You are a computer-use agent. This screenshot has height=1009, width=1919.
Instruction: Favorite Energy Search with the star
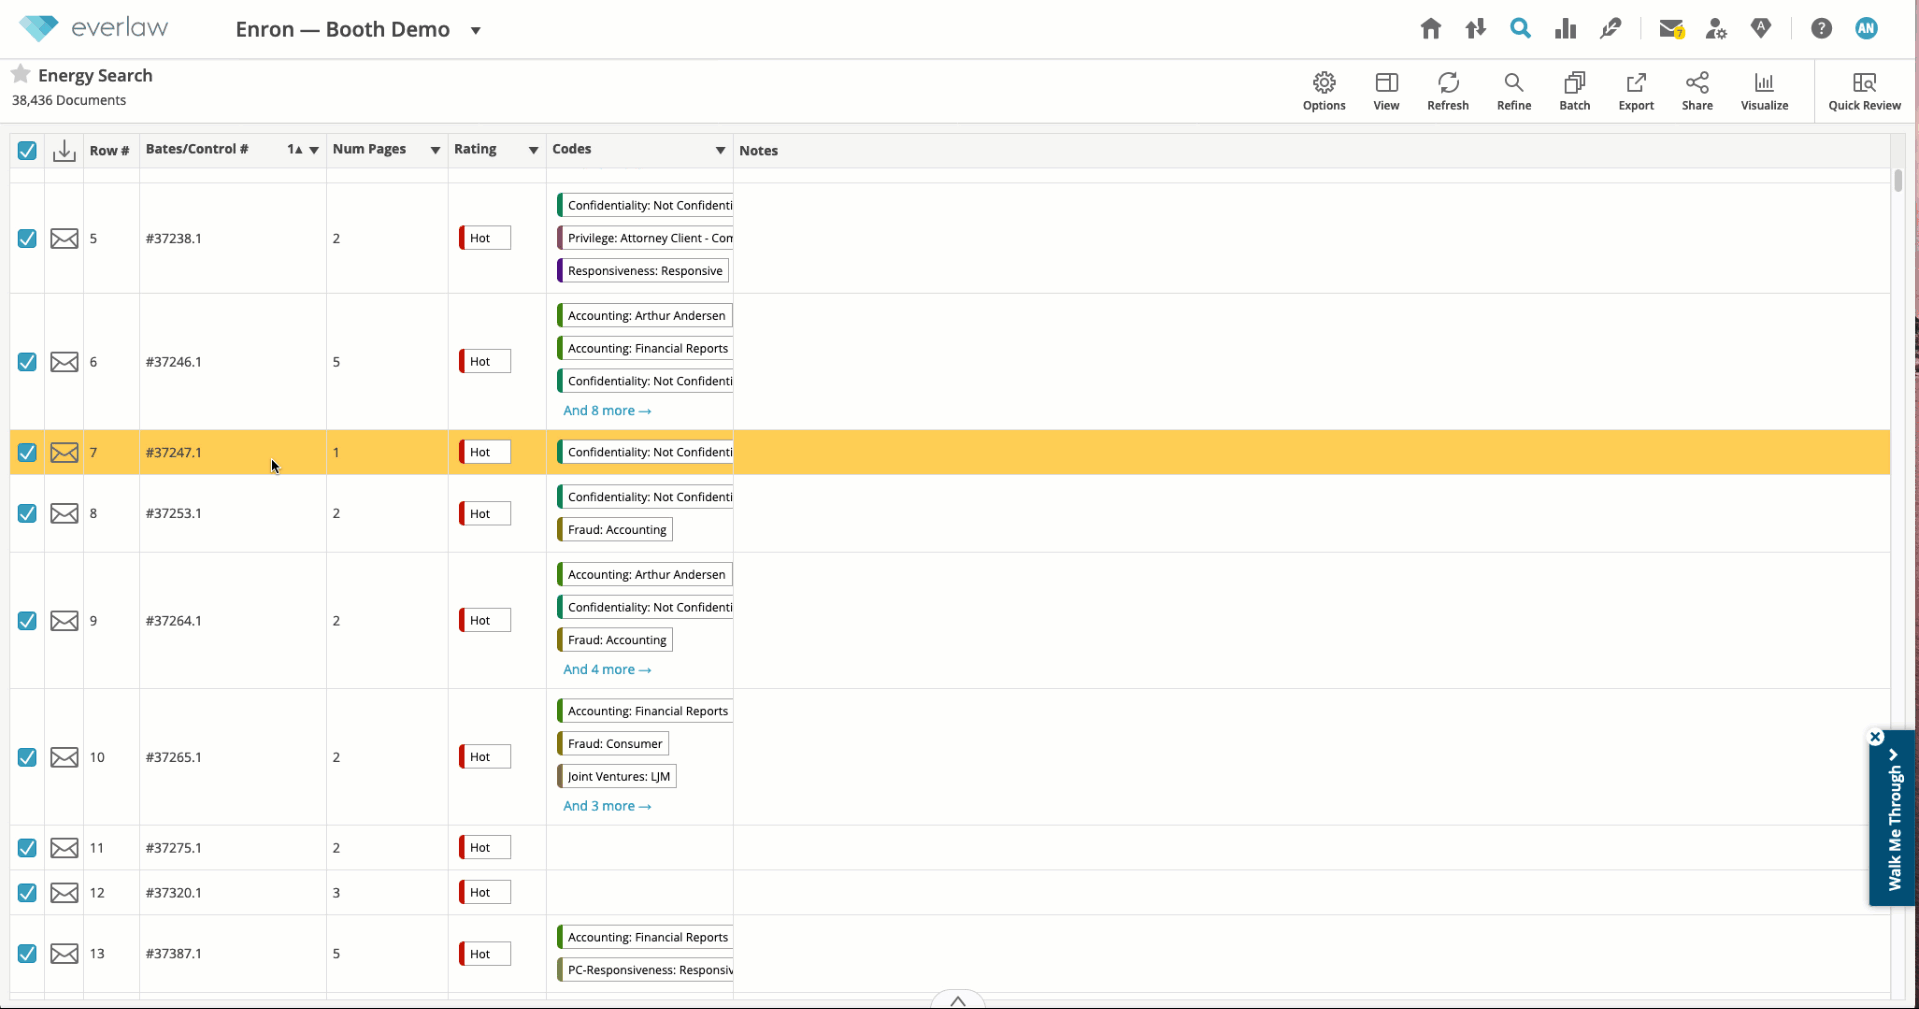click(x=20, y=74)
